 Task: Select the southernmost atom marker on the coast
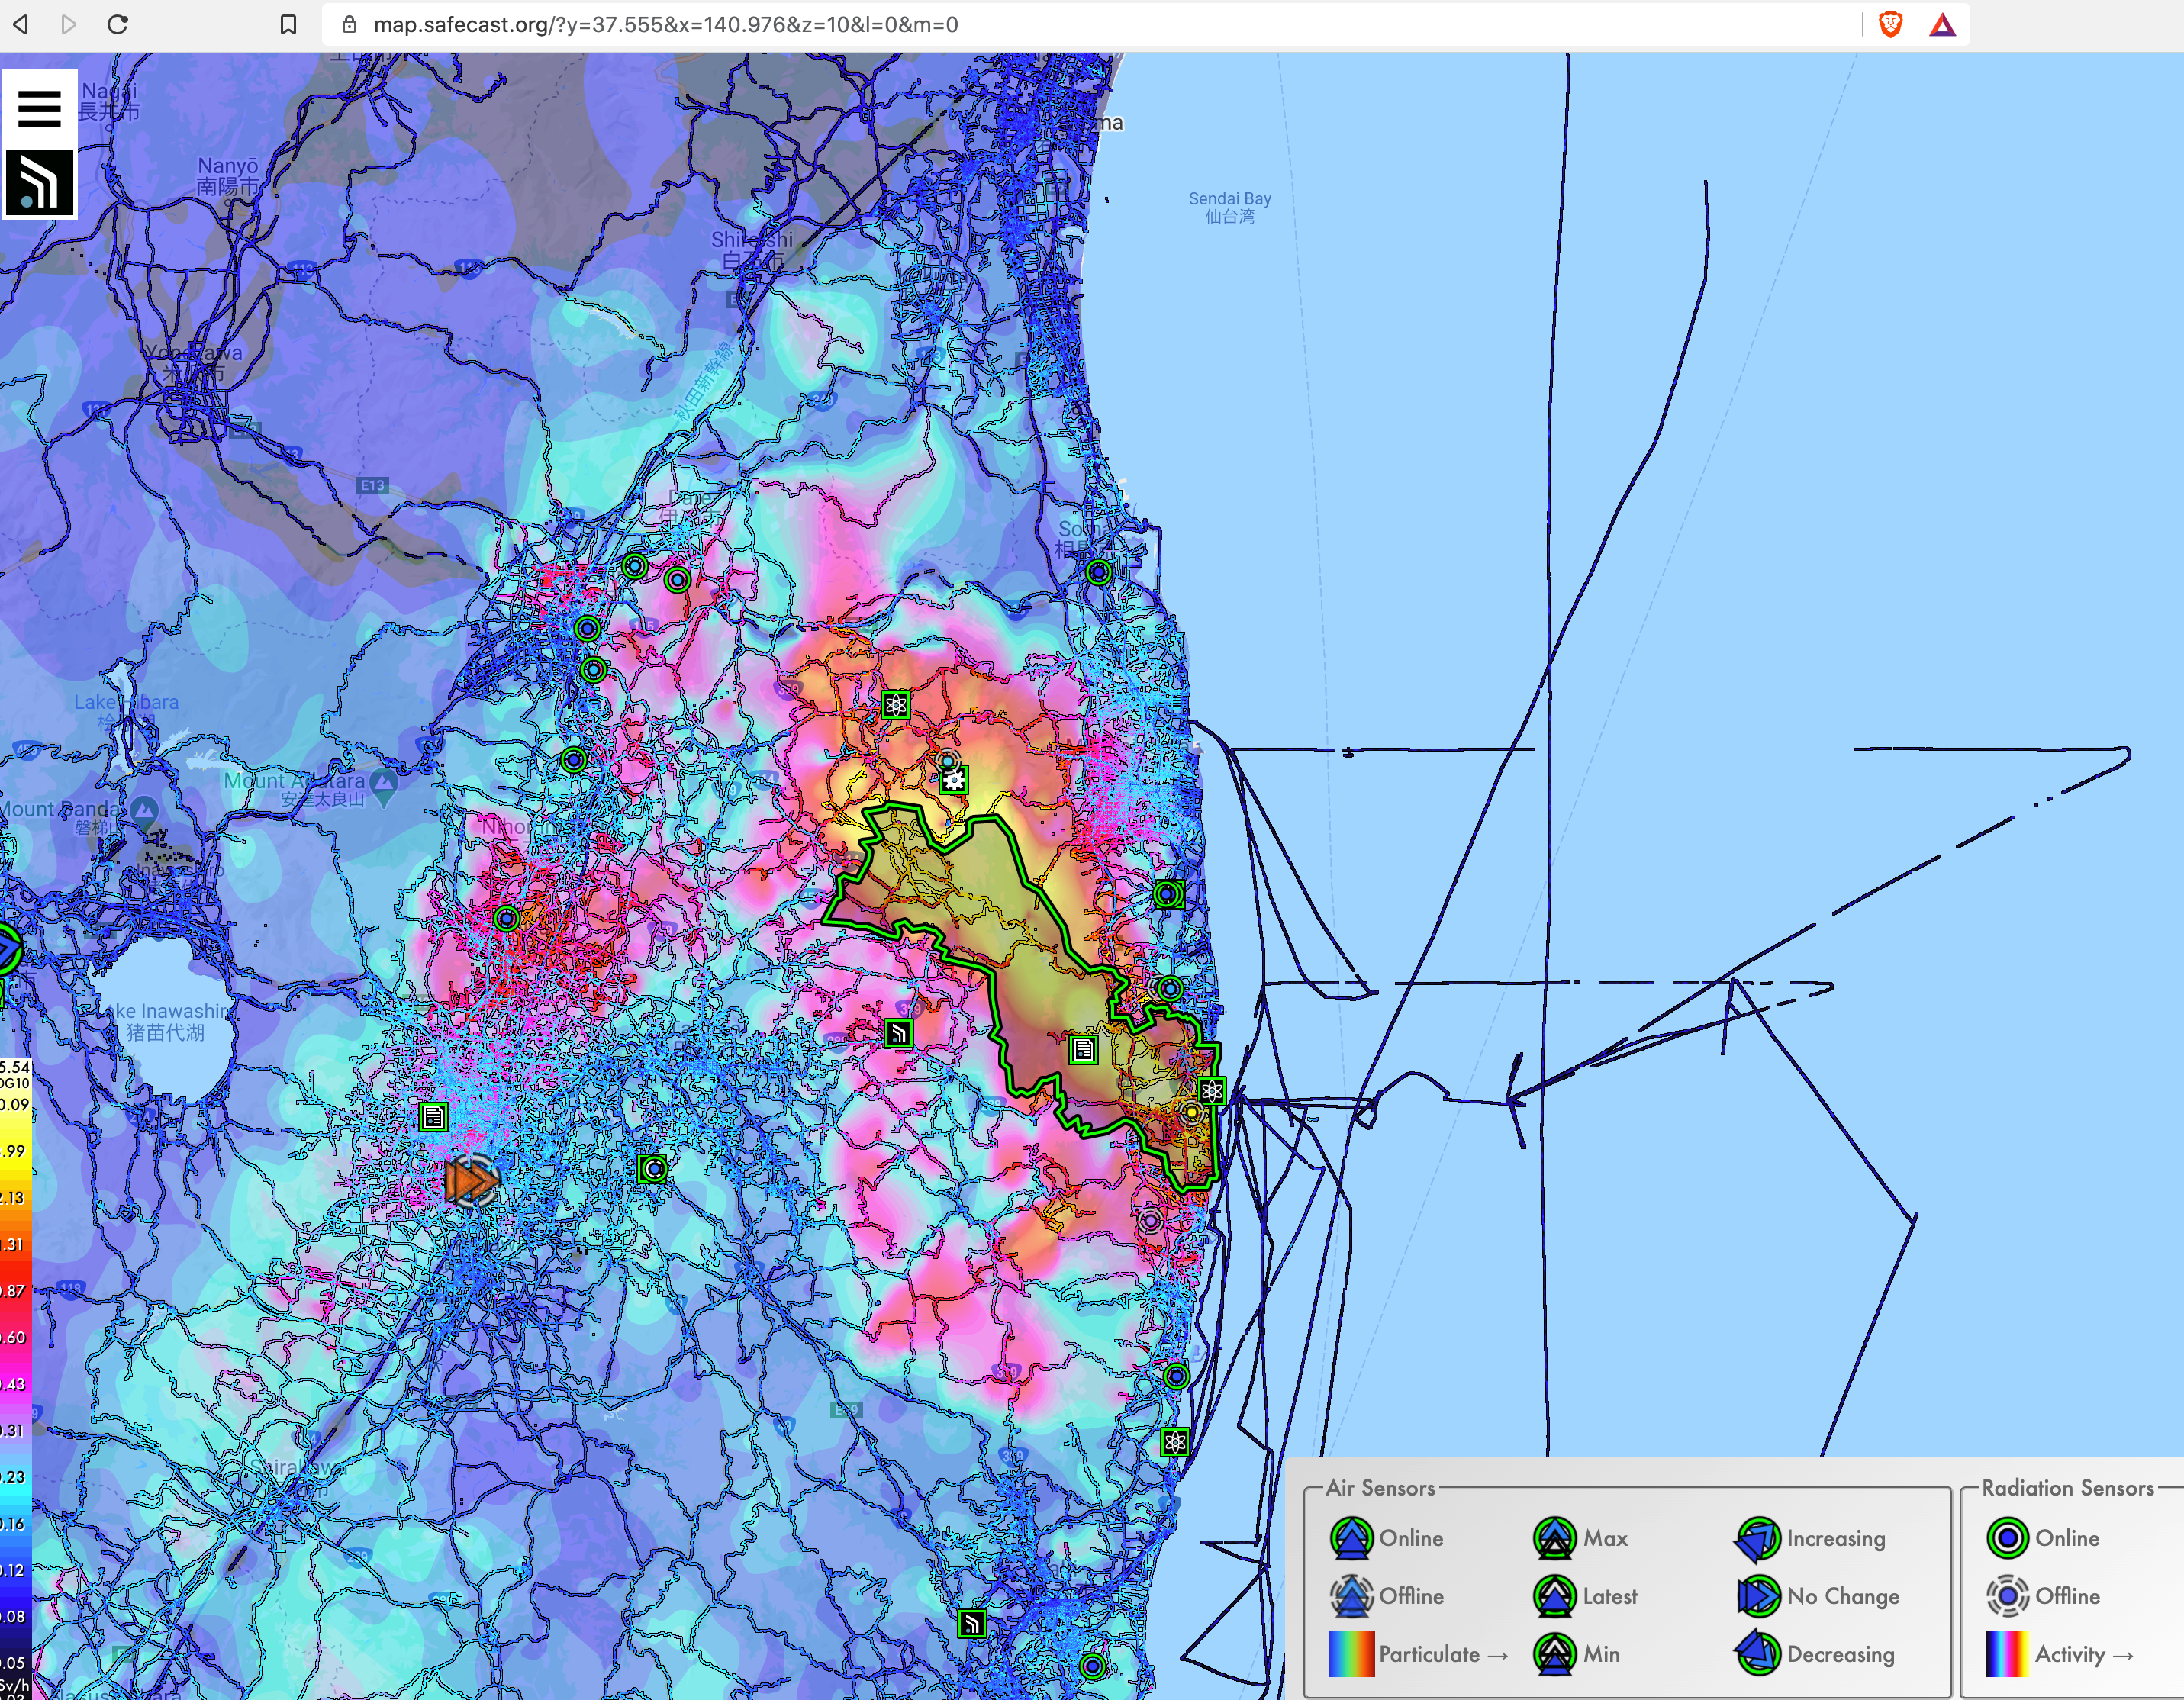click(1175, 1442)
